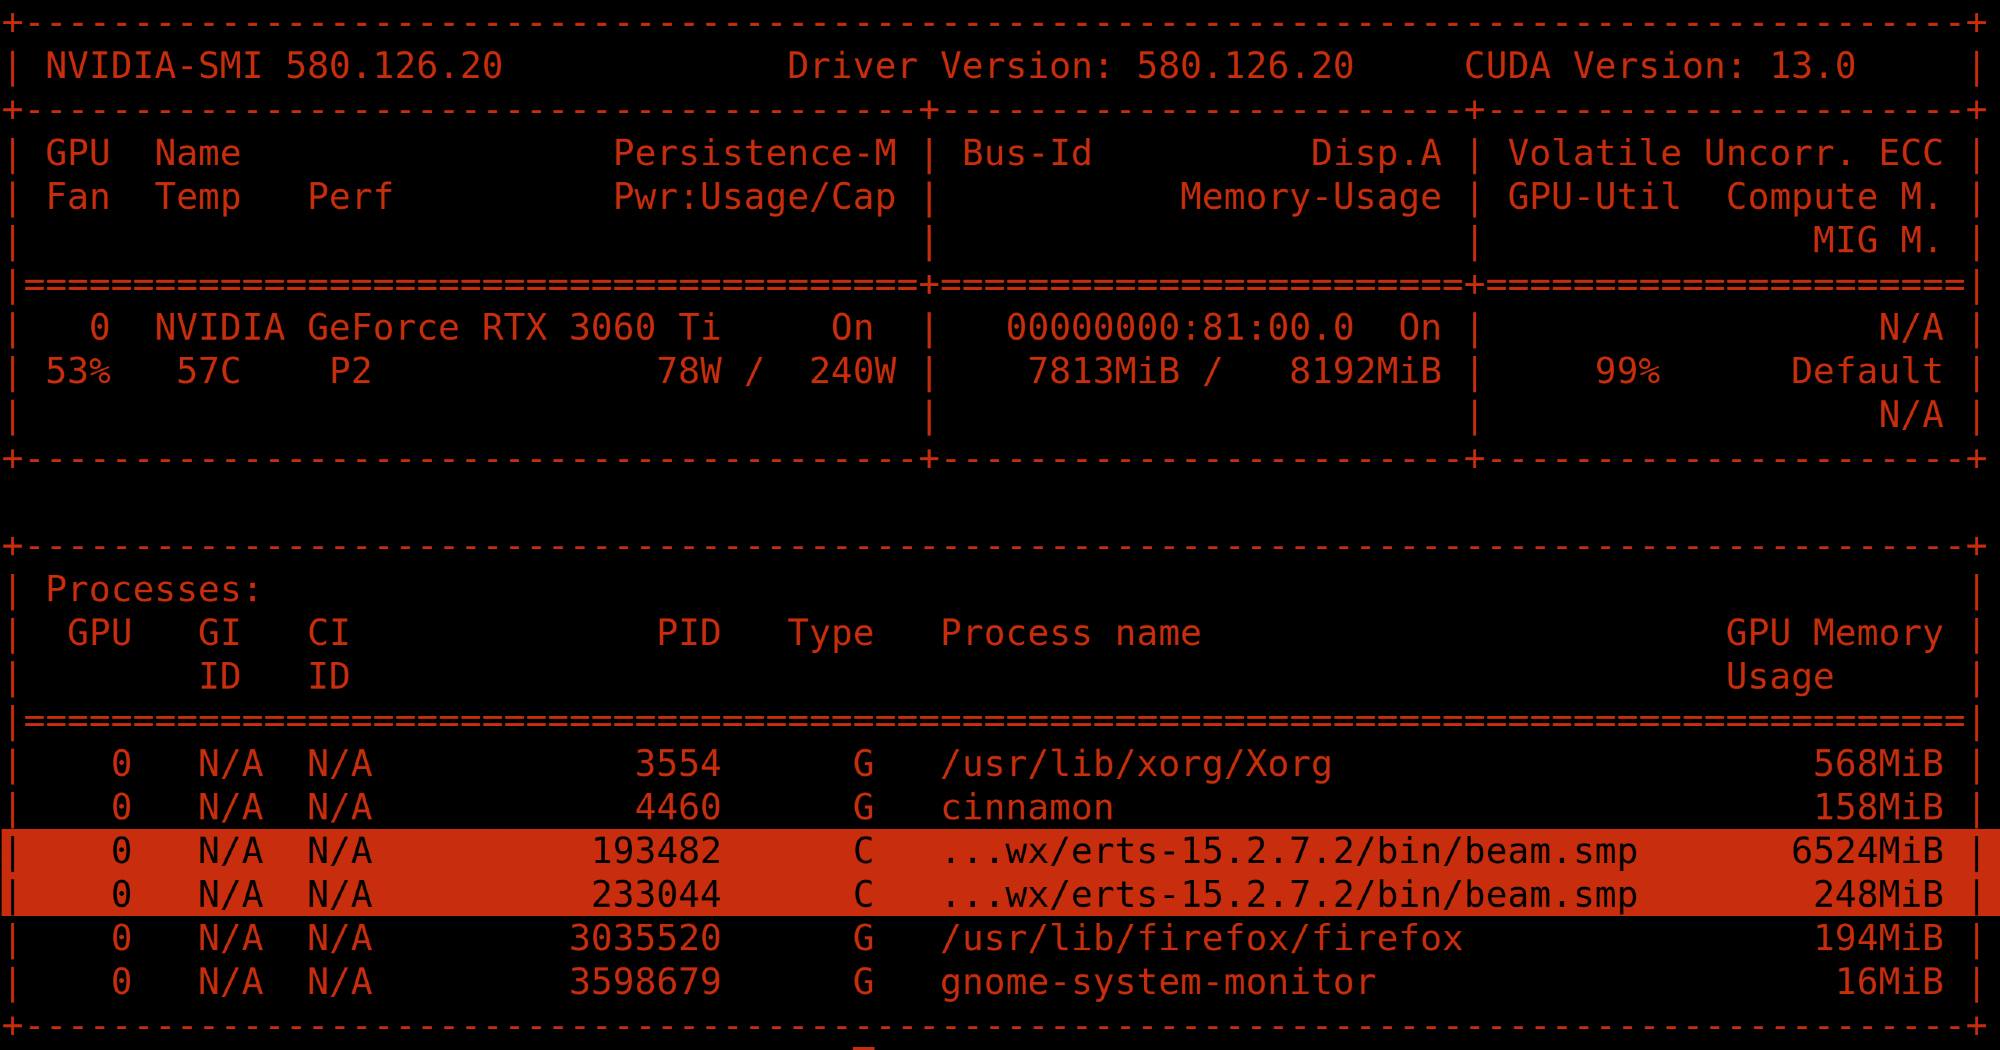2000x1050 pixels.
Task: Click the 248MiB usage in highlighted row
Action: point(1877,894)
